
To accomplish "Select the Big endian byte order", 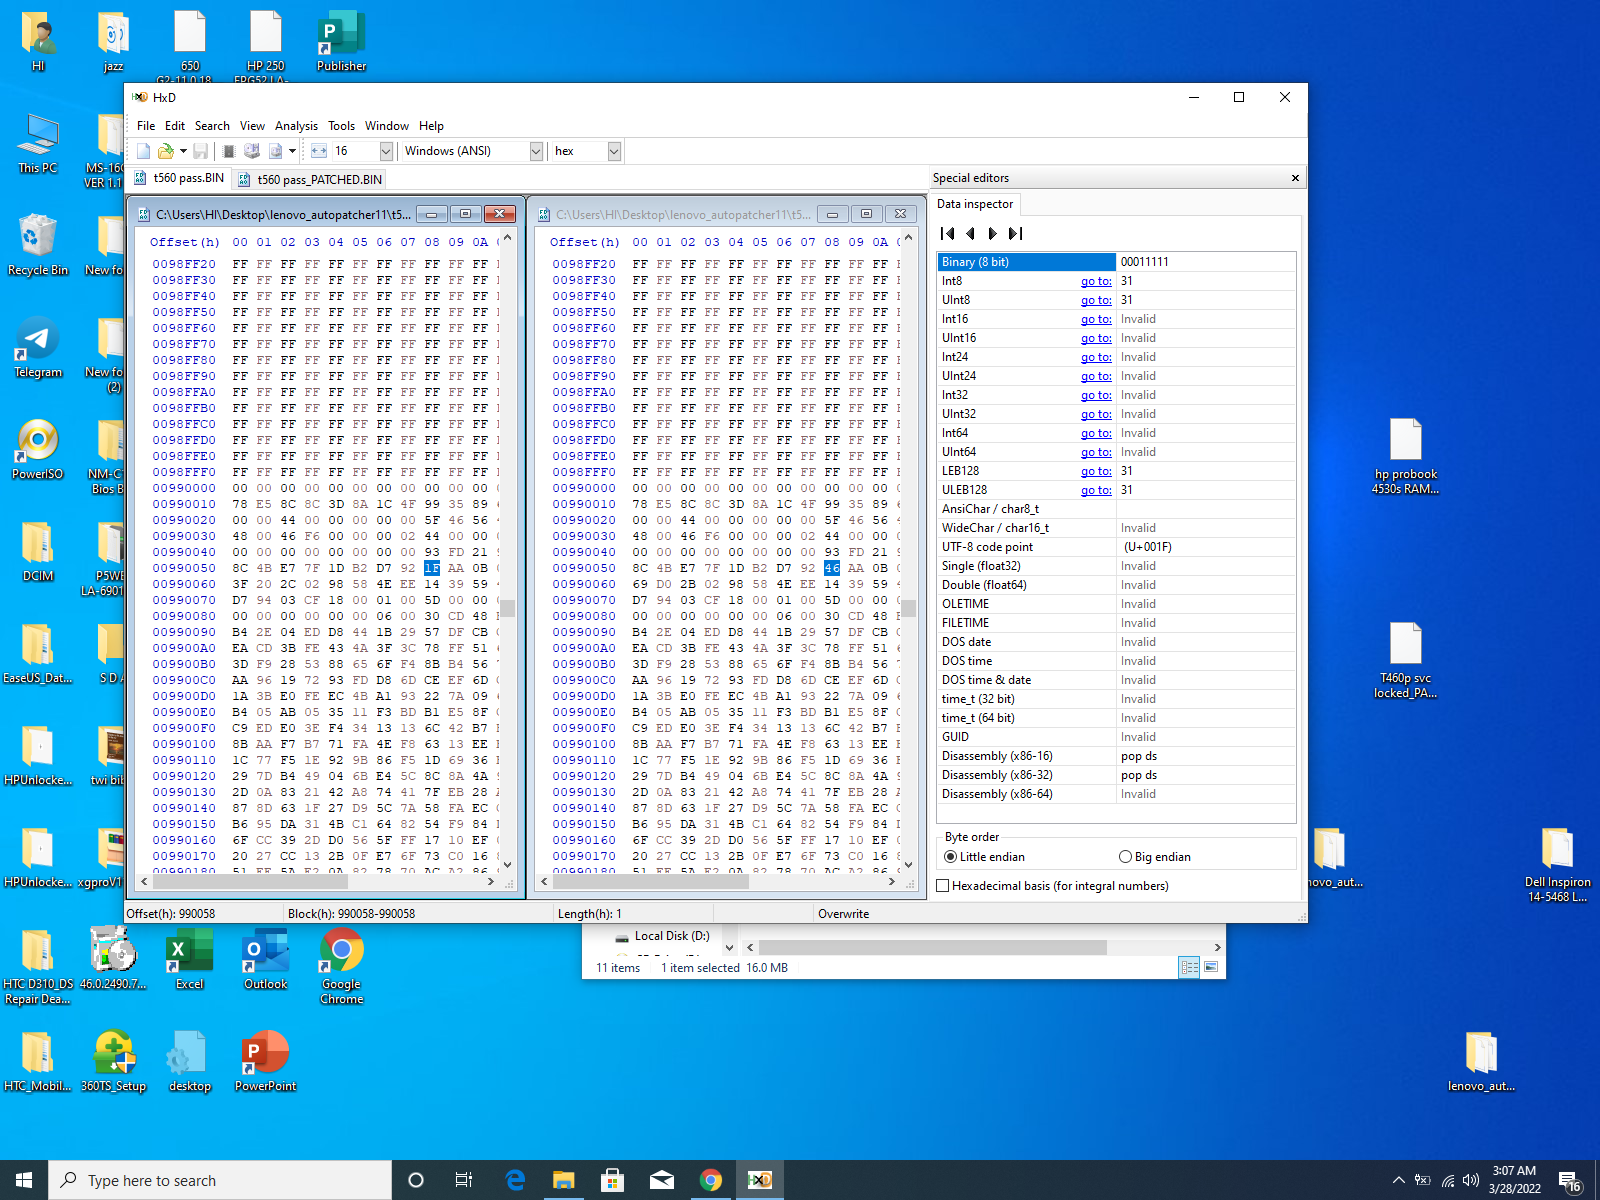I will point(1126,857).
